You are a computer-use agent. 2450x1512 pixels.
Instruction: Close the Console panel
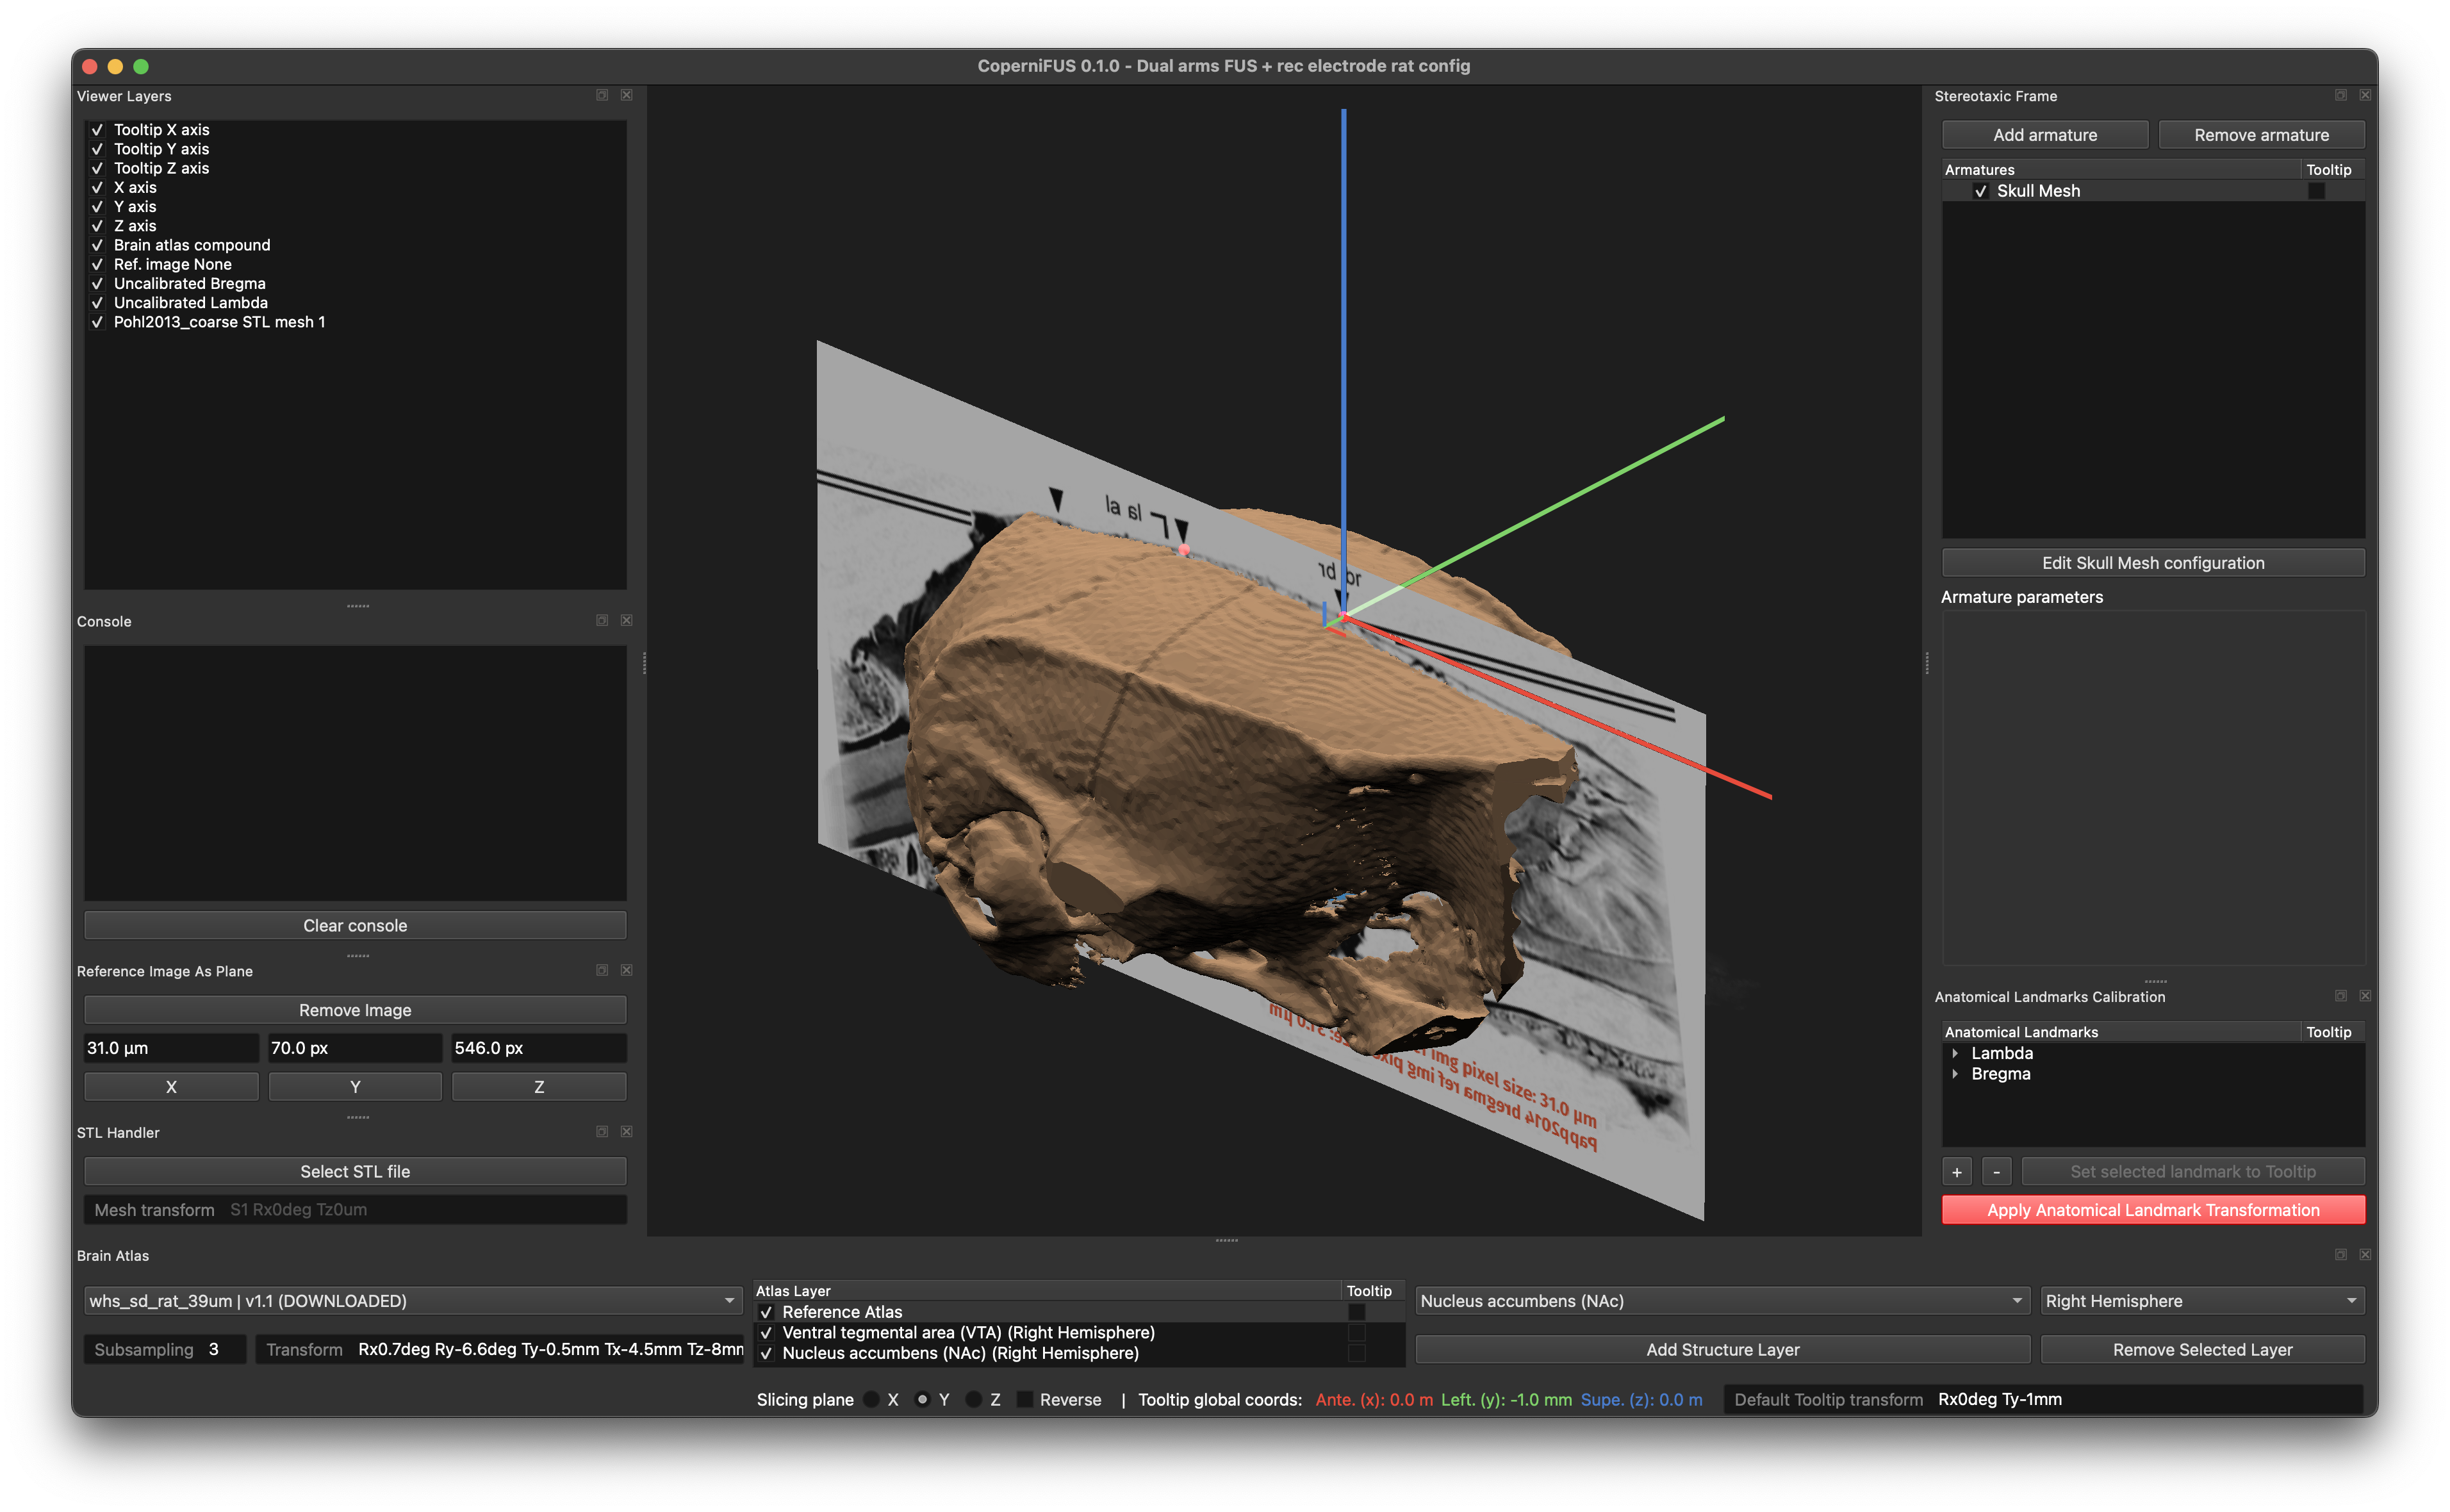[626, 620]
